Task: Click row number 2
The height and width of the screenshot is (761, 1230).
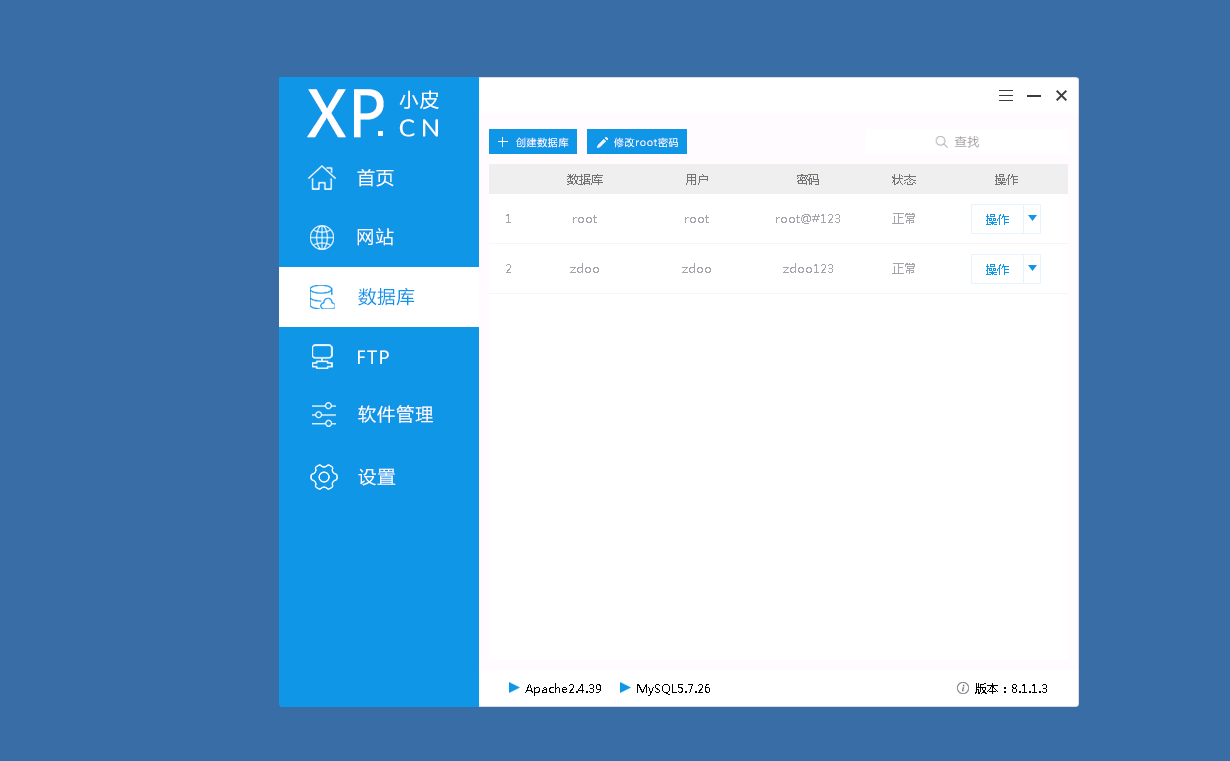Action: (x=508, y=269)
